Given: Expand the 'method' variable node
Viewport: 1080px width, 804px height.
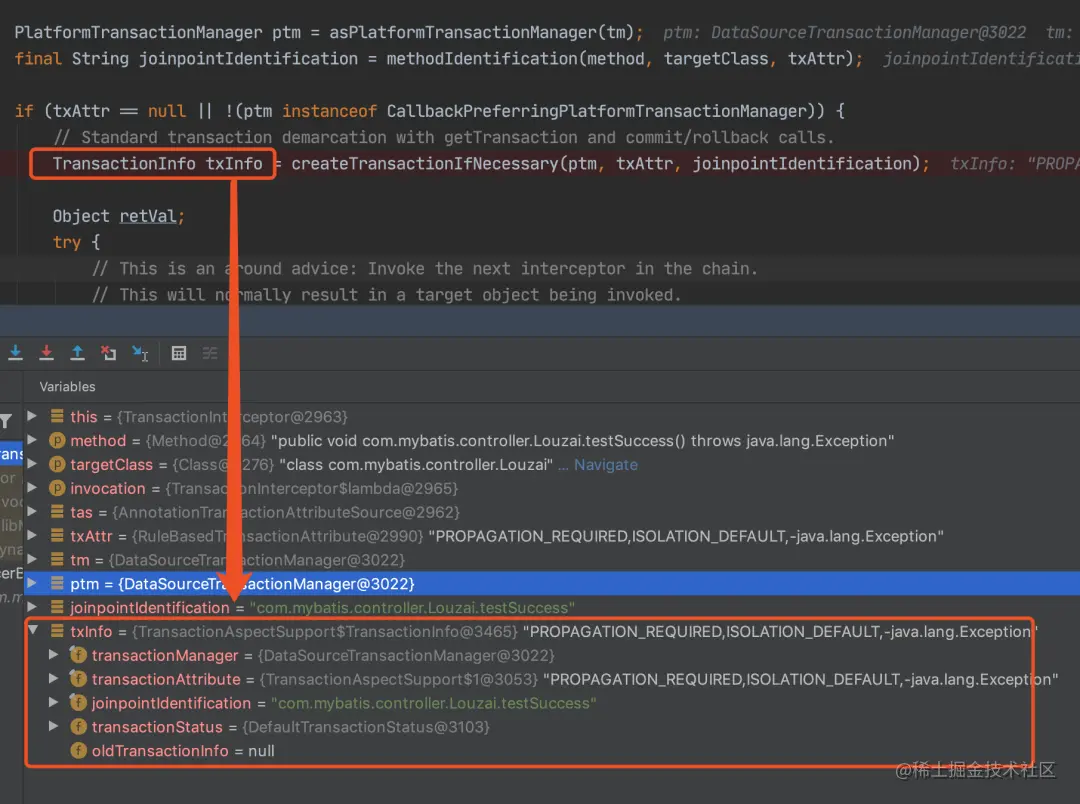Looking at the screenshot, I should [32, 440].
